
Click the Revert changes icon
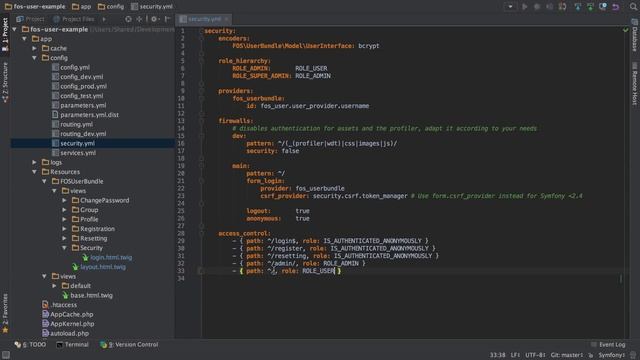(616, 7)
